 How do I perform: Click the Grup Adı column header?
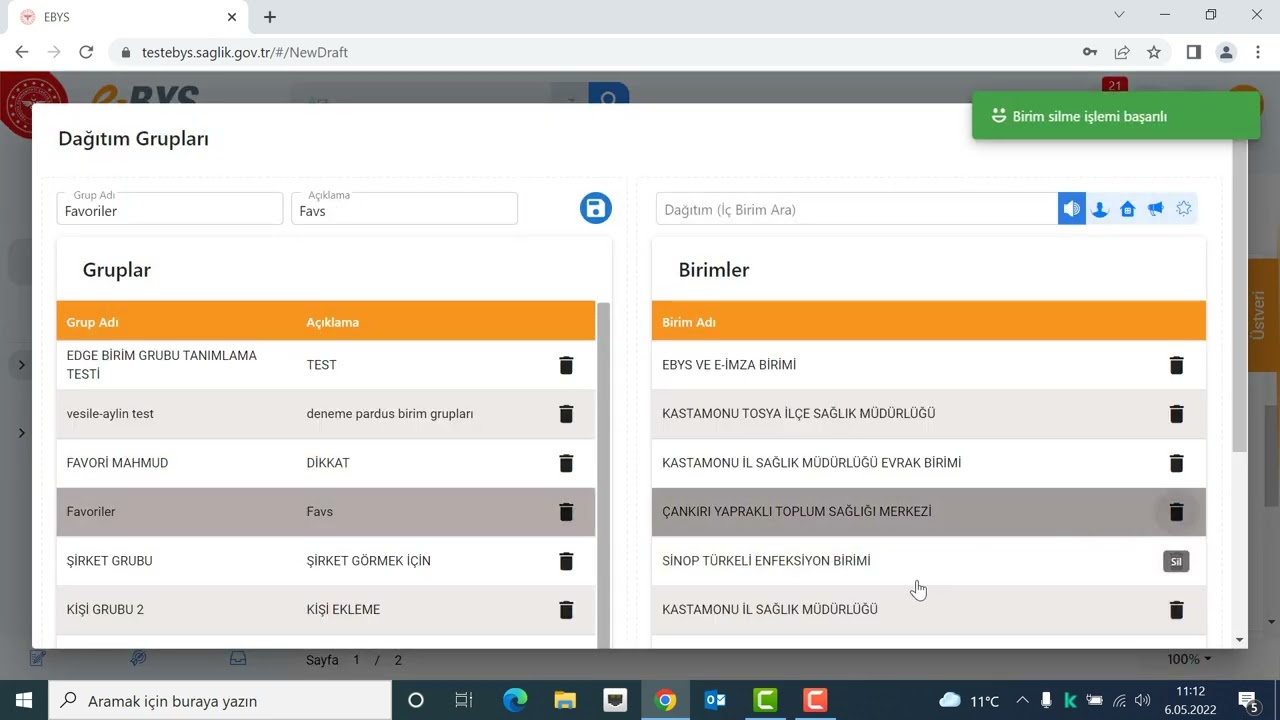93,322
